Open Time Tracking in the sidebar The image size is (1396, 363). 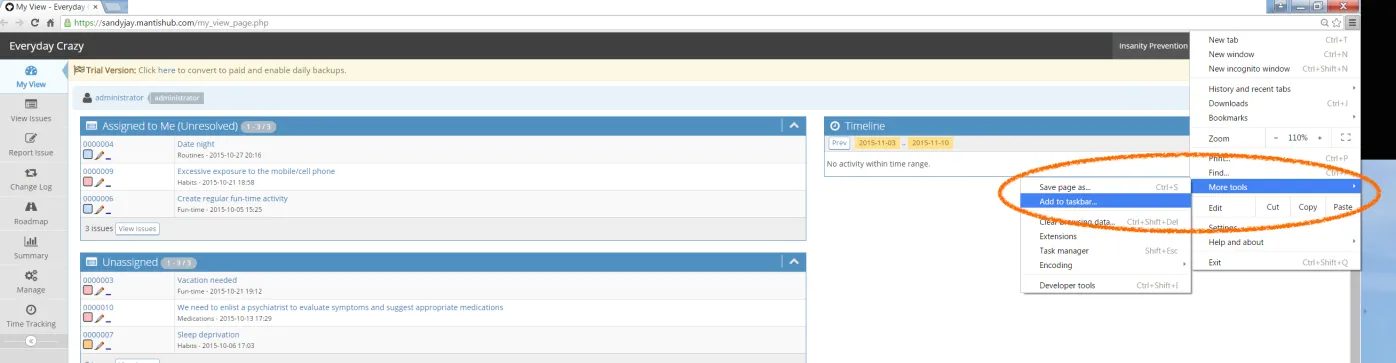(31, 315)
